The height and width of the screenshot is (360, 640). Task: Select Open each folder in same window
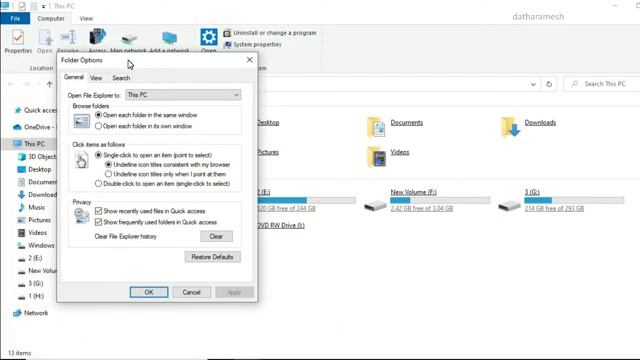click(98, 115)
